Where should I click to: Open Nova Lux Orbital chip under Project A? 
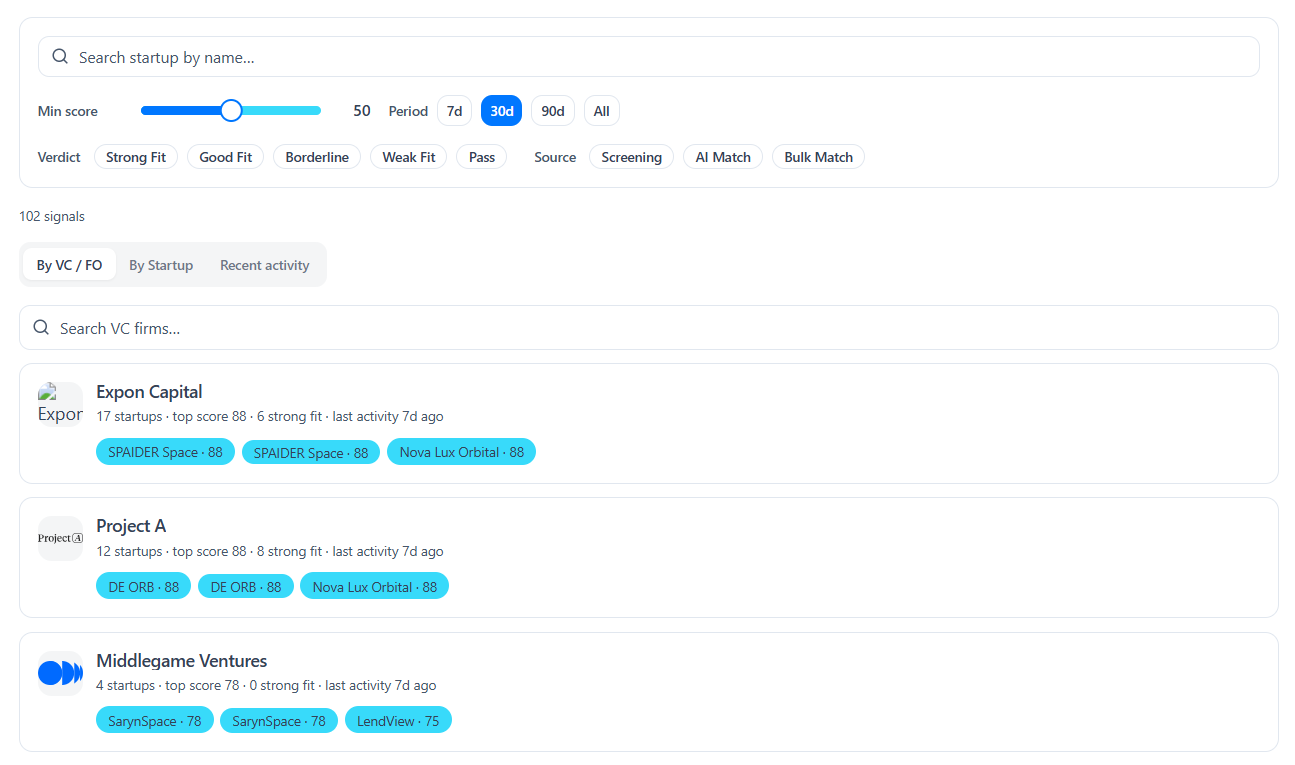point(375,587)
